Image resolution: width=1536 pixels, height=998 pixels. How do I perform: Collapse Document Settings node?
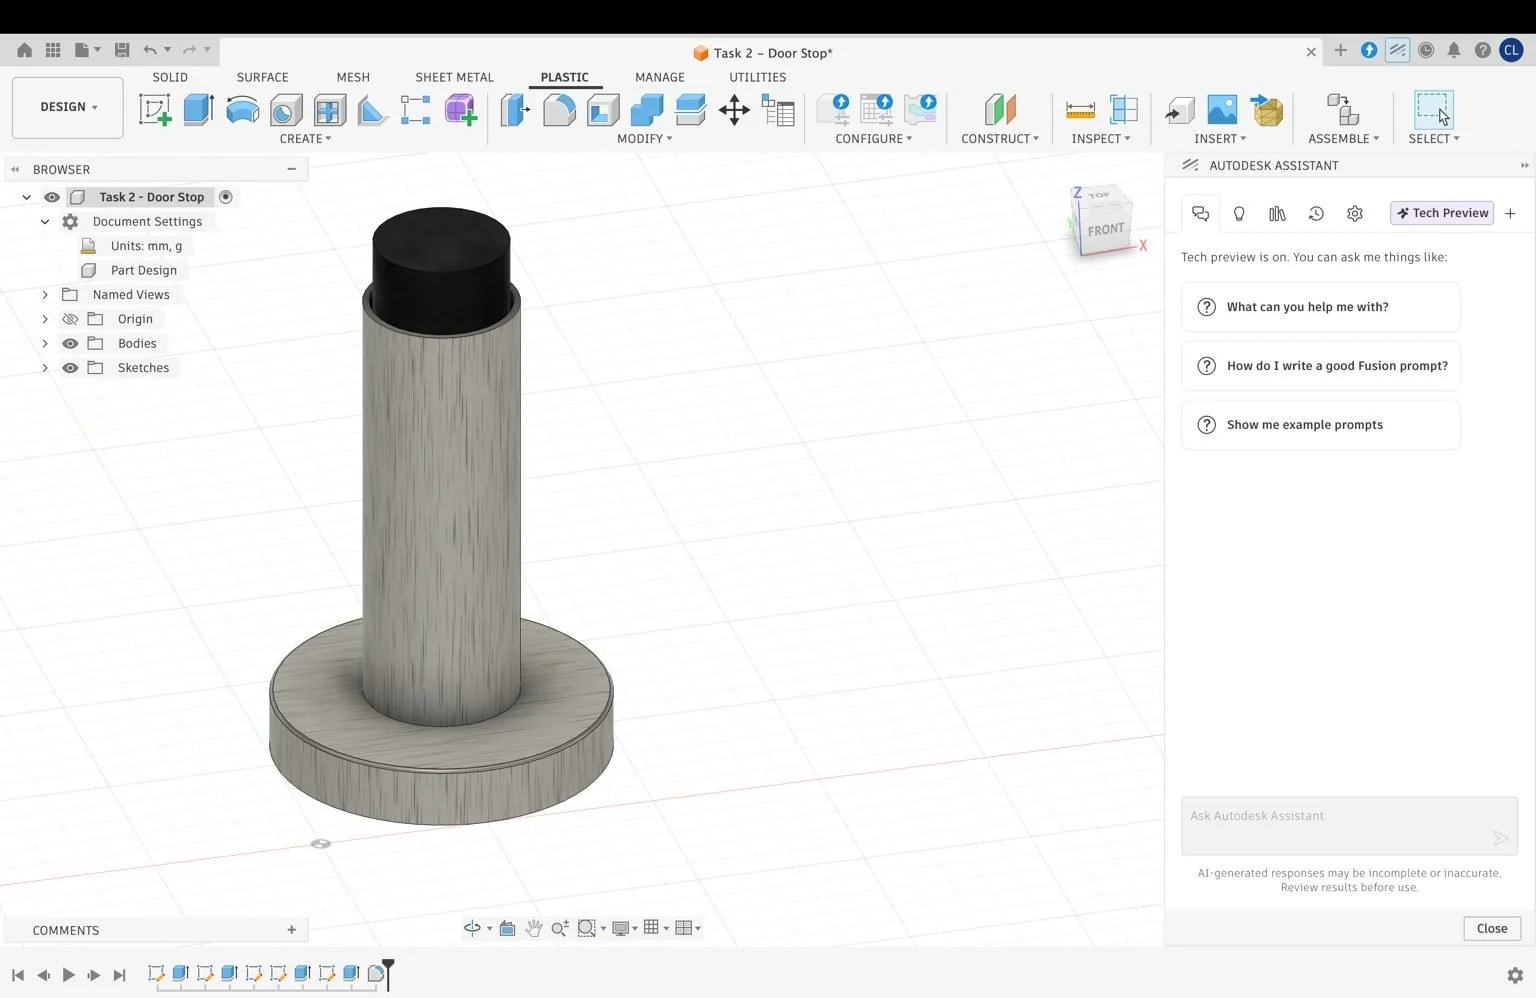click(45, 222)
